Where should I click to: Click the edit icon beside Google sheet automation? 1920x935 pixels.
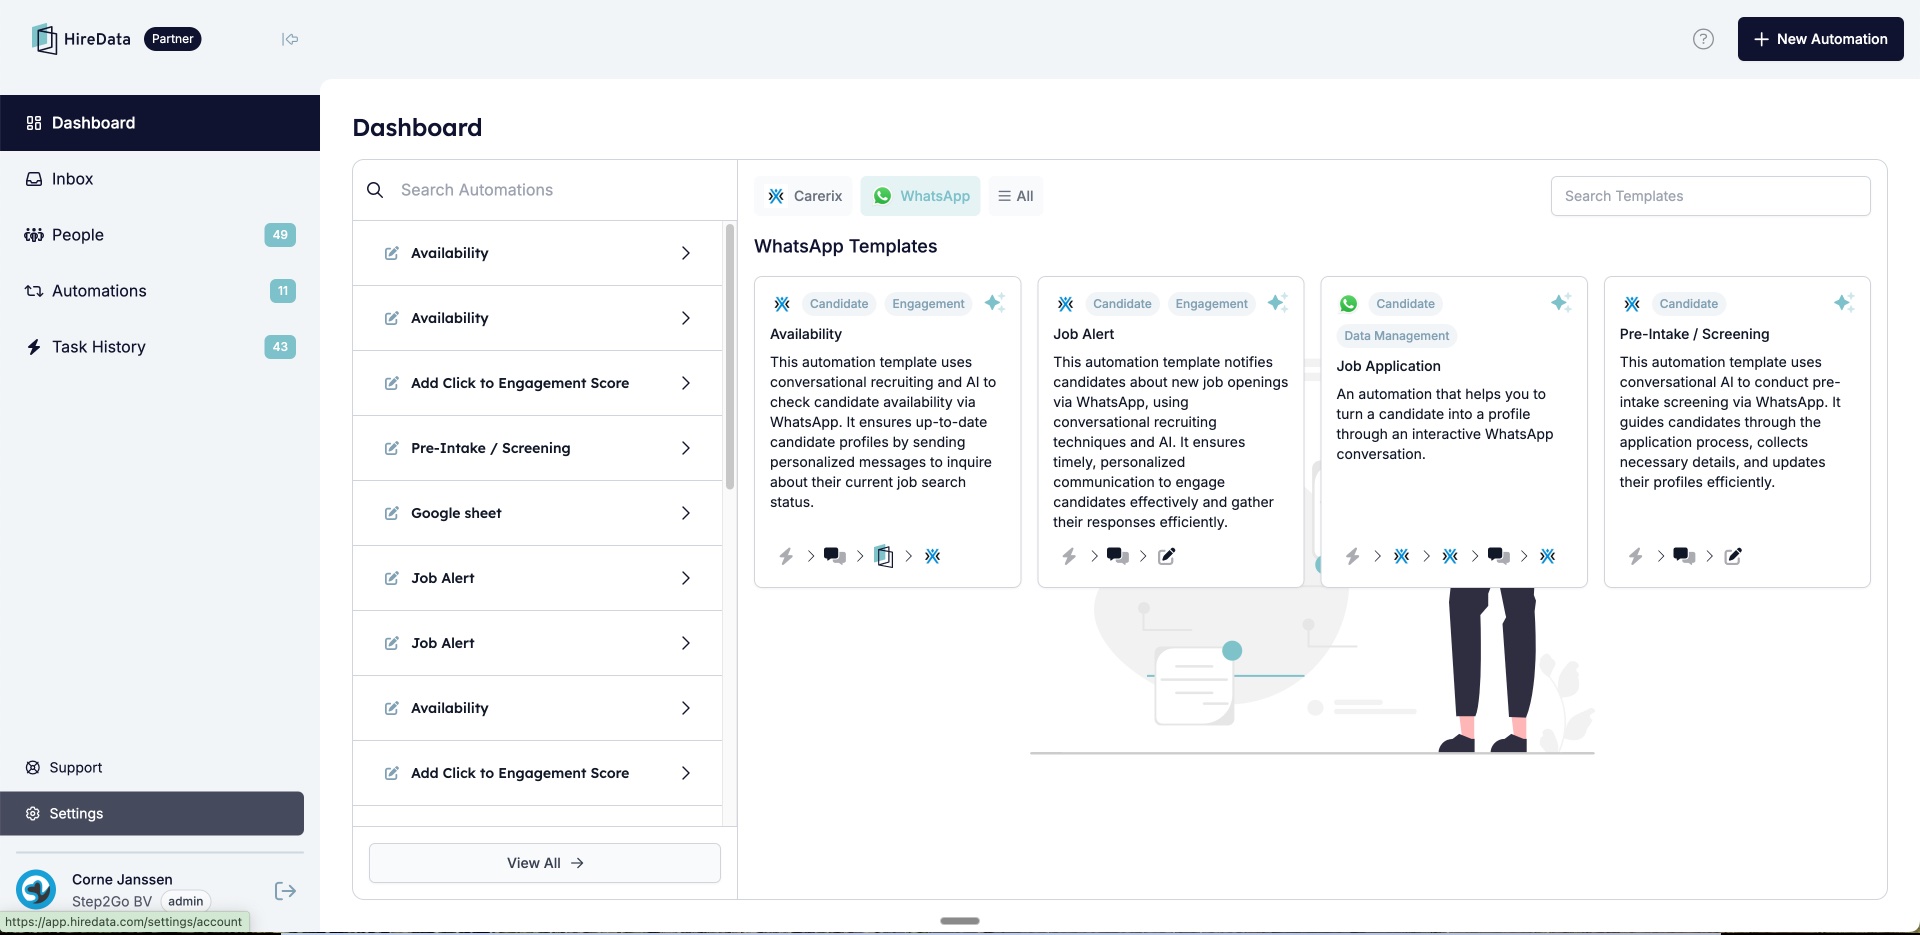point(392,513)
